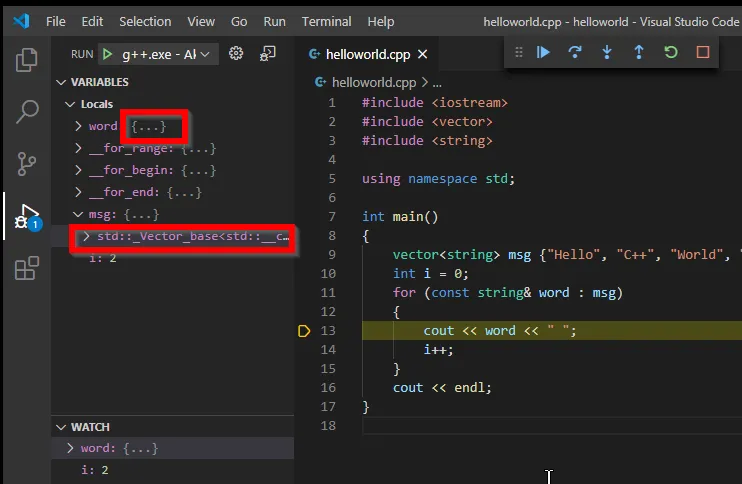Grab the debug toolbar drag handle
Screen dimensions: 742x484
519,52
